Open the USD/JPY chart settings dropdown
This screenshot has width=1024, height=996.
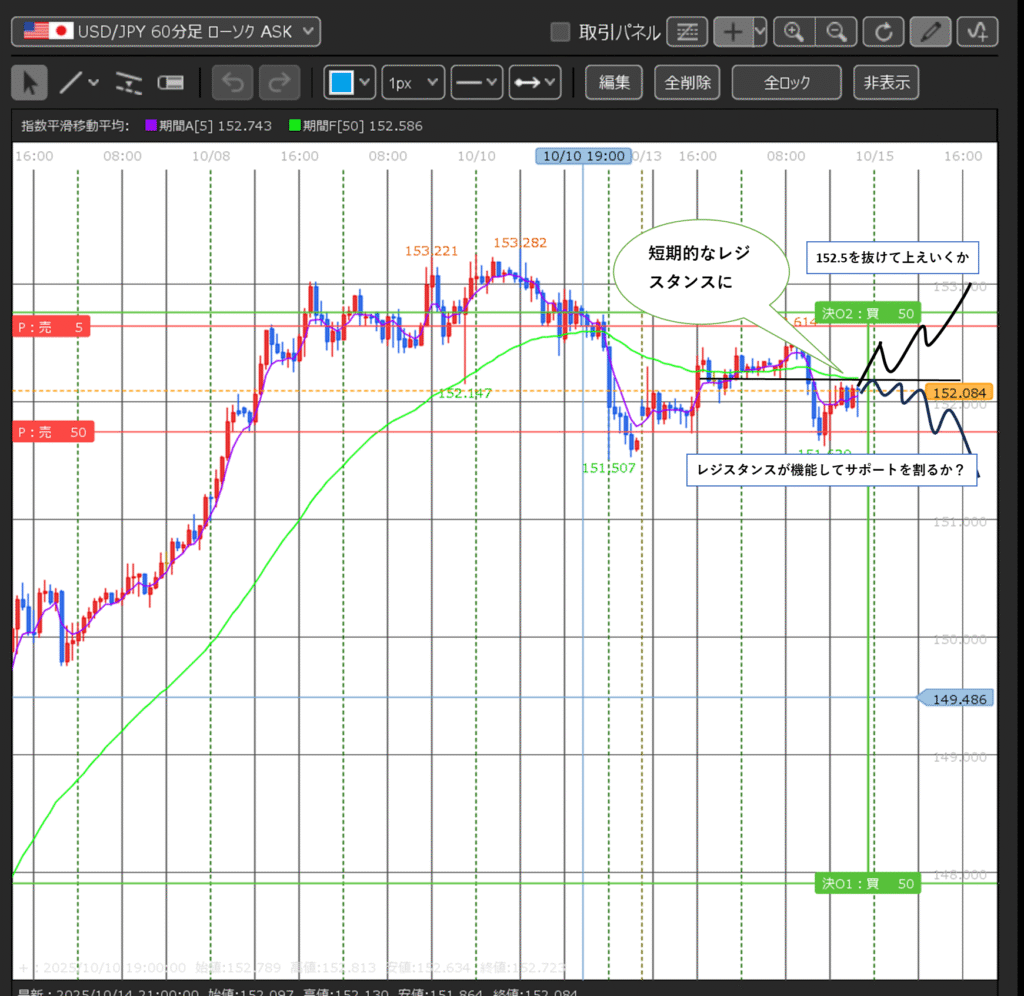tap(166, 32)
